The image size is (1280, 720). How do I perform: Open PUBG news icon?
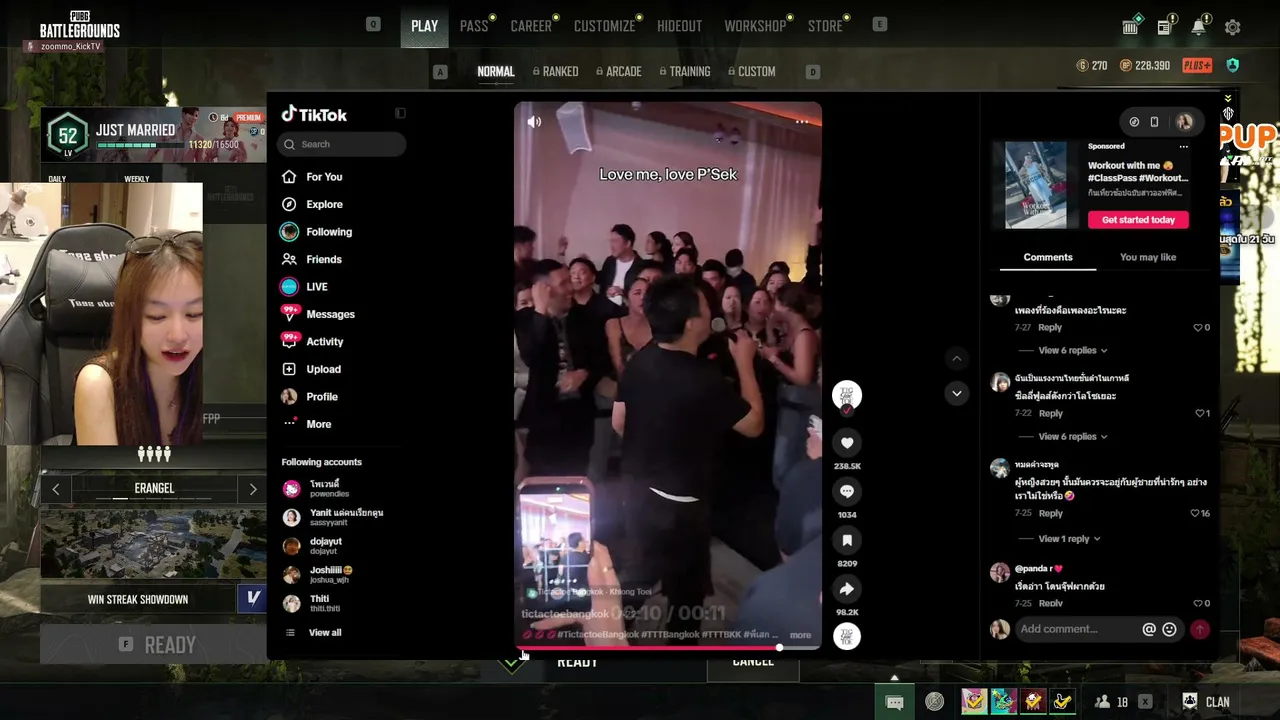(1164, 27)
